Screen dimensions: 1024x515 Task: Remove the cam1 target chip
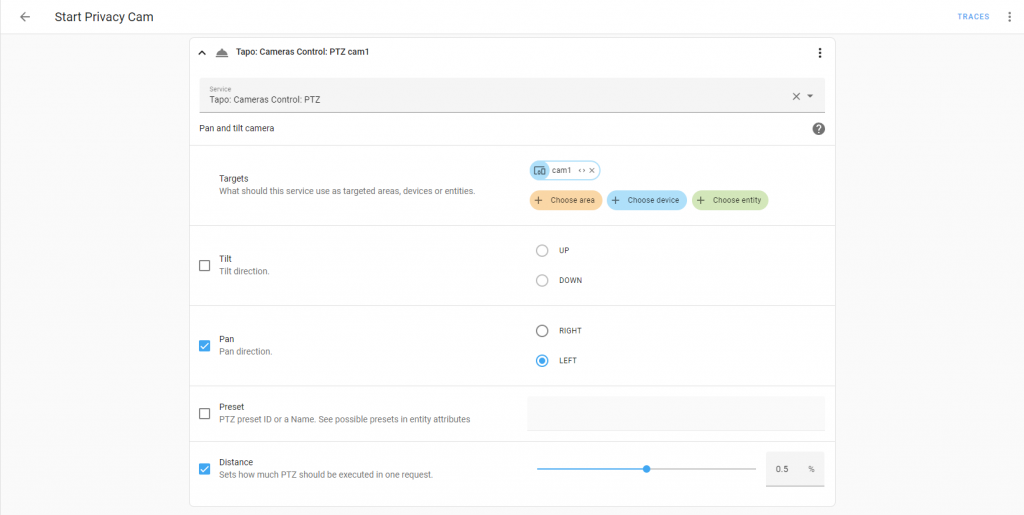coord(592,171)
